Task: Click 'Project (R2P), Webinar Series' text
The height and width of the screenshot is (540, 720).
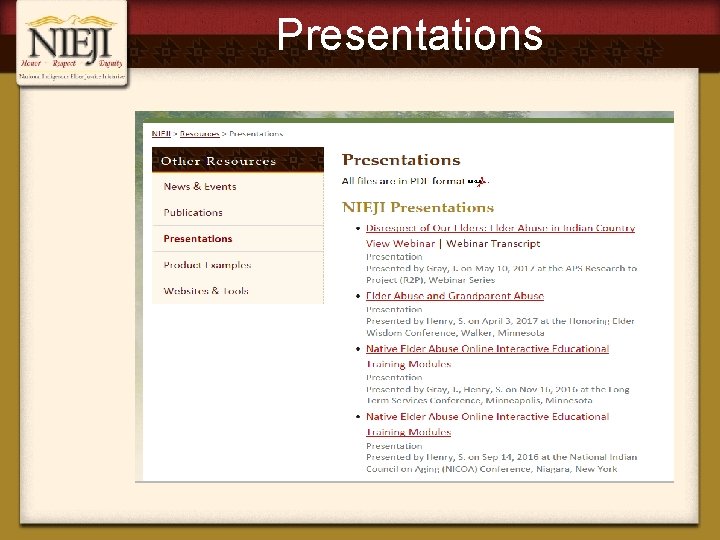Action: (430, 280)
